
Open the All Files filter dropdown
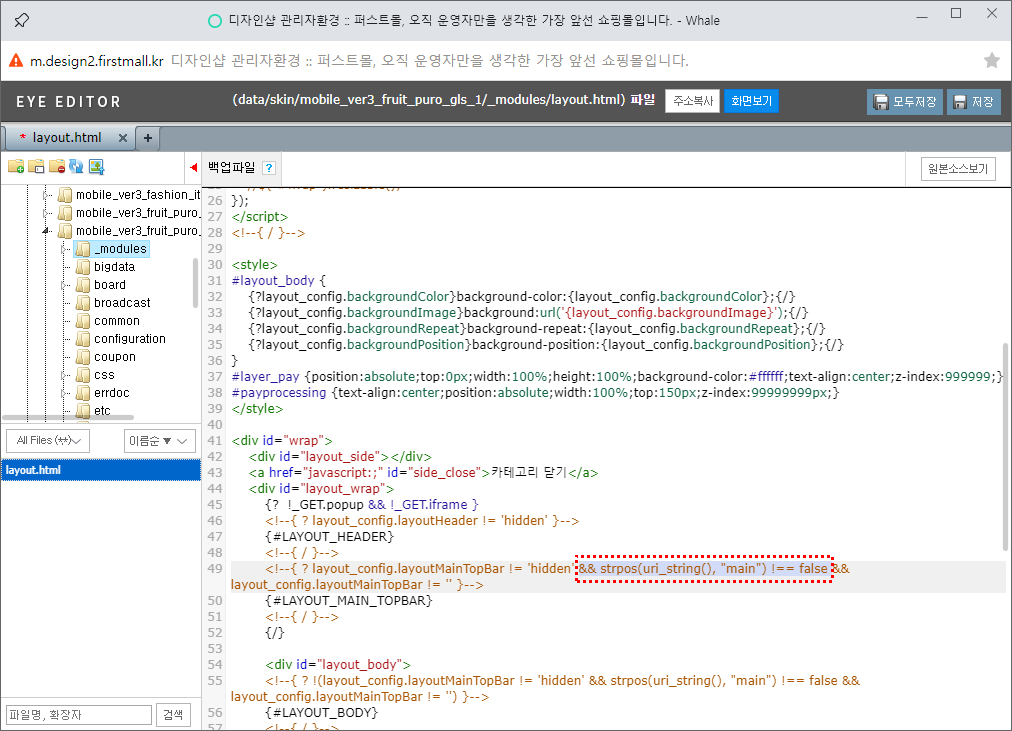tap(48, 441)
